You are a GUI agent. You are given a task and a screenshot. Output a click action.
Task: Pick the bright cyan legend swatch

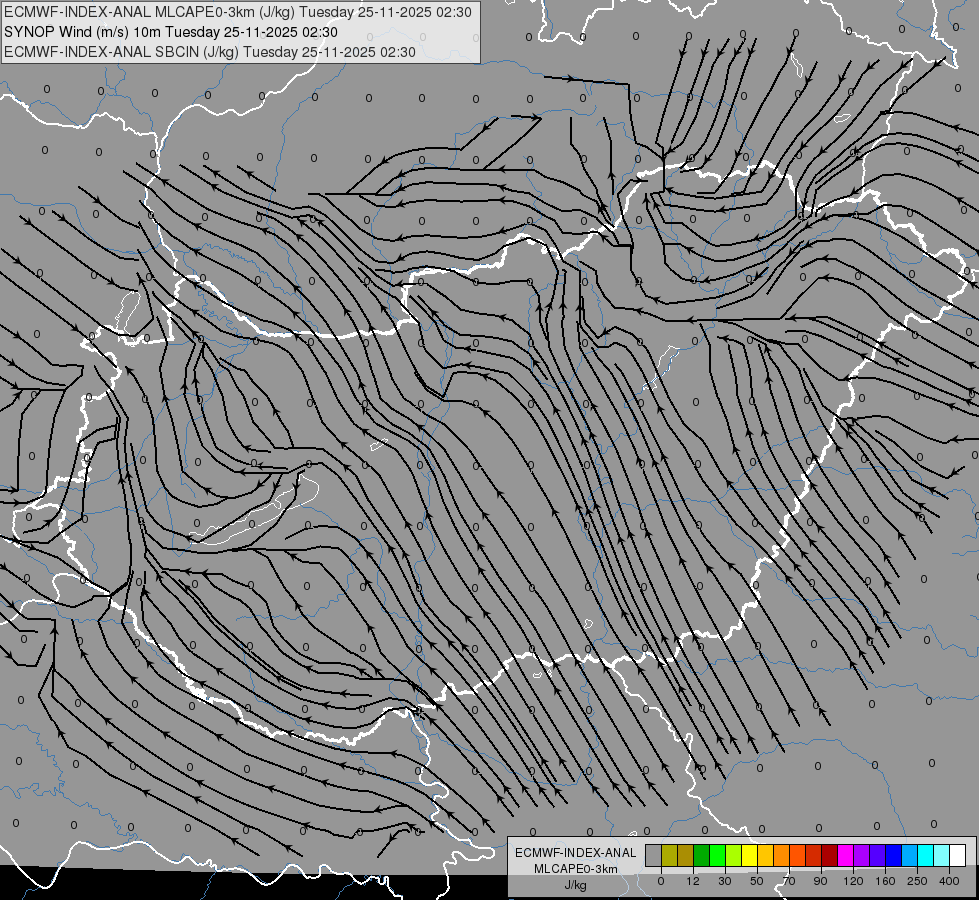click(925, 855)
